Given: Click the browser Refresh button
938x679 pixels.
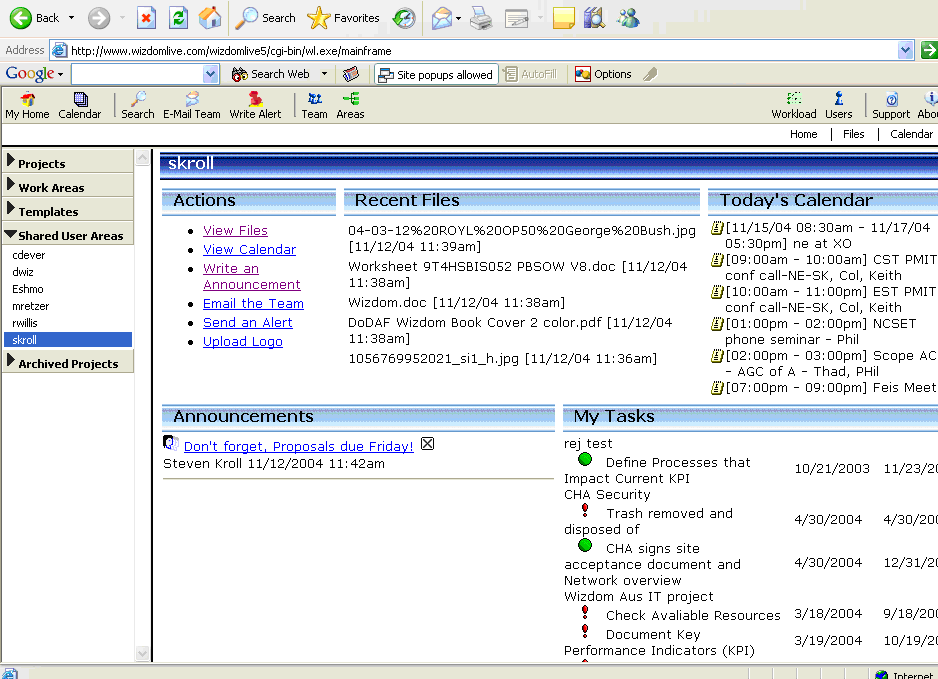Looking at the screenshot, I should (178, 18).
